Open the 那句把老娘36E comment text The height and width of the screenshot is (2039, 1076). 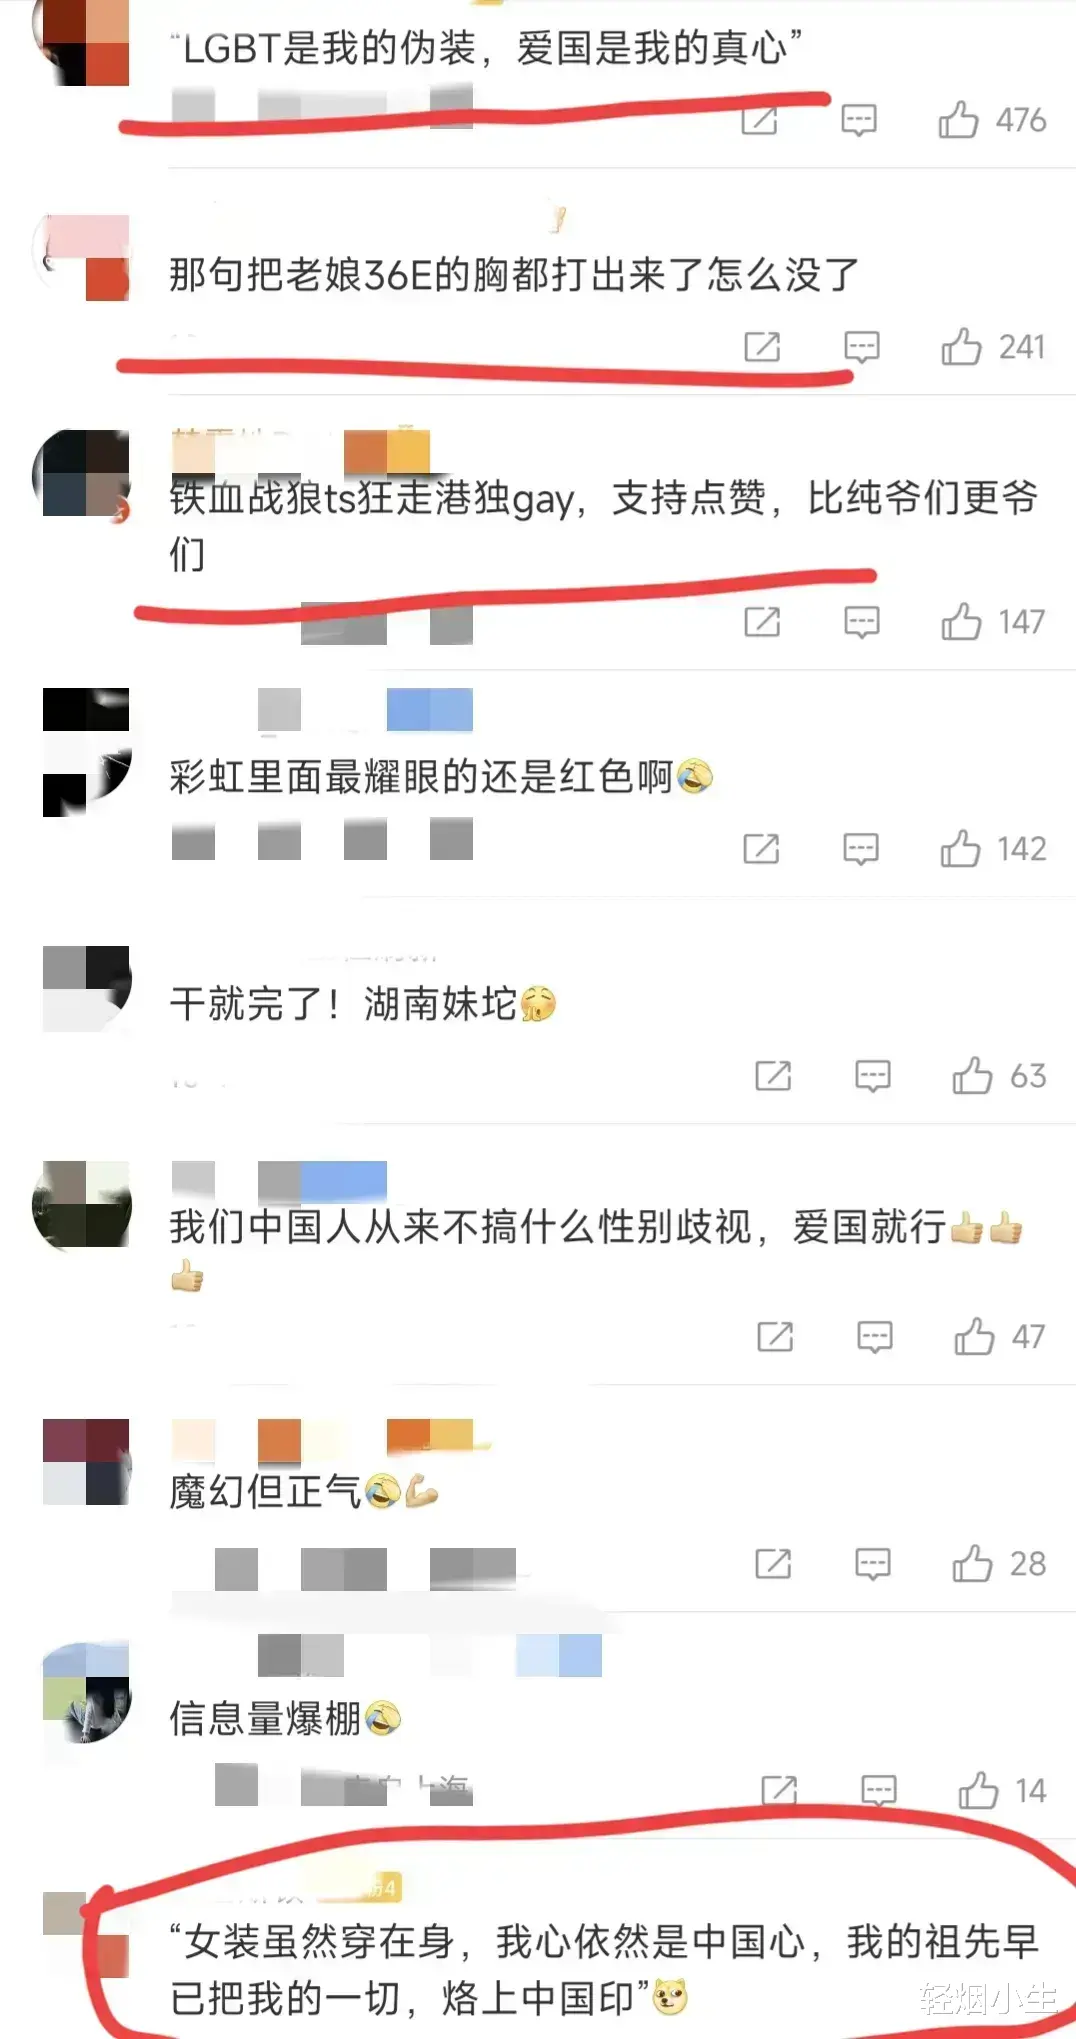point(514,274)
